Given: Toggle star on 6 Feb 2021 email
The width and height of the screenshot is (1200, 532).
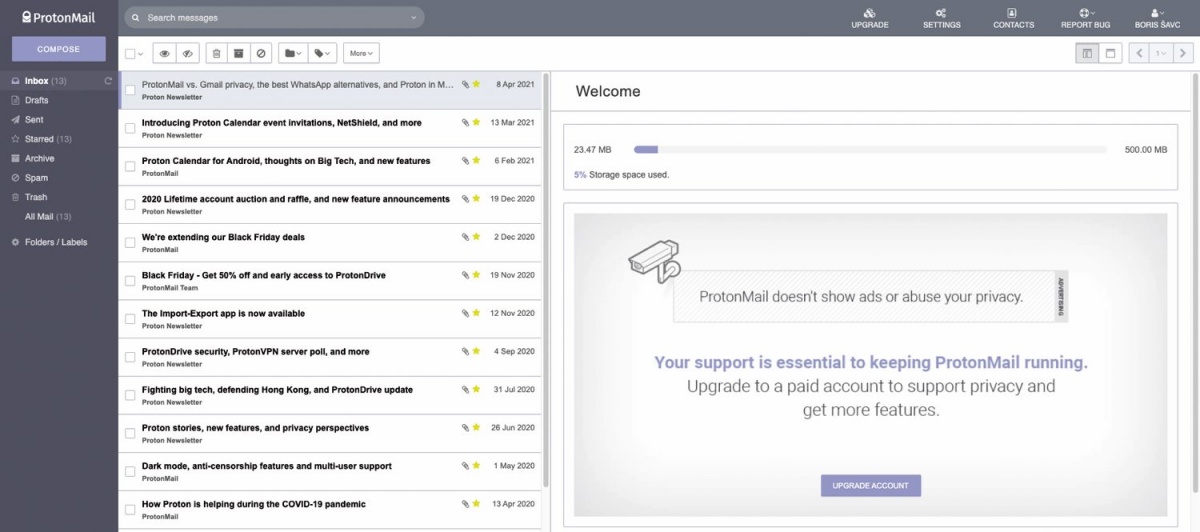Looking at the screenshot, I should coord(476,160).
